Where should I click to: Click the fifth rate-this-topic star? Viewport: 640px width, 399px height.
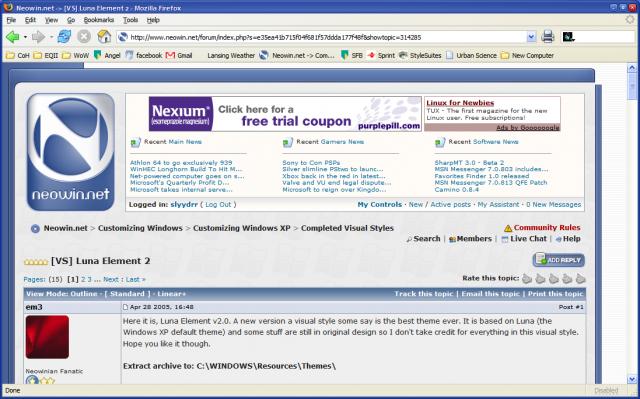(x=580, y=279)
